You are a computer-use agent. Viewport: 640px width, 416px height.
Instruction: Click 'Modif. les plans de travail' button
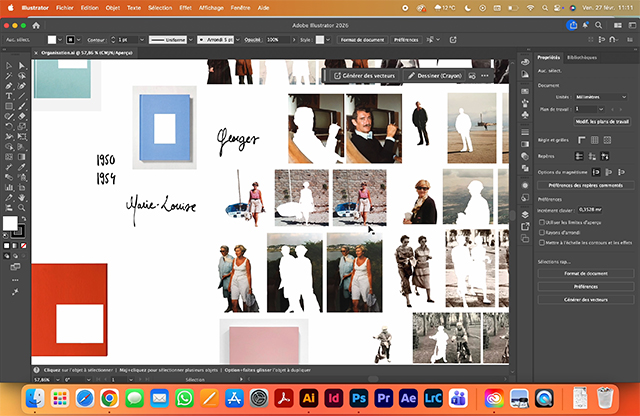(602, 122)
